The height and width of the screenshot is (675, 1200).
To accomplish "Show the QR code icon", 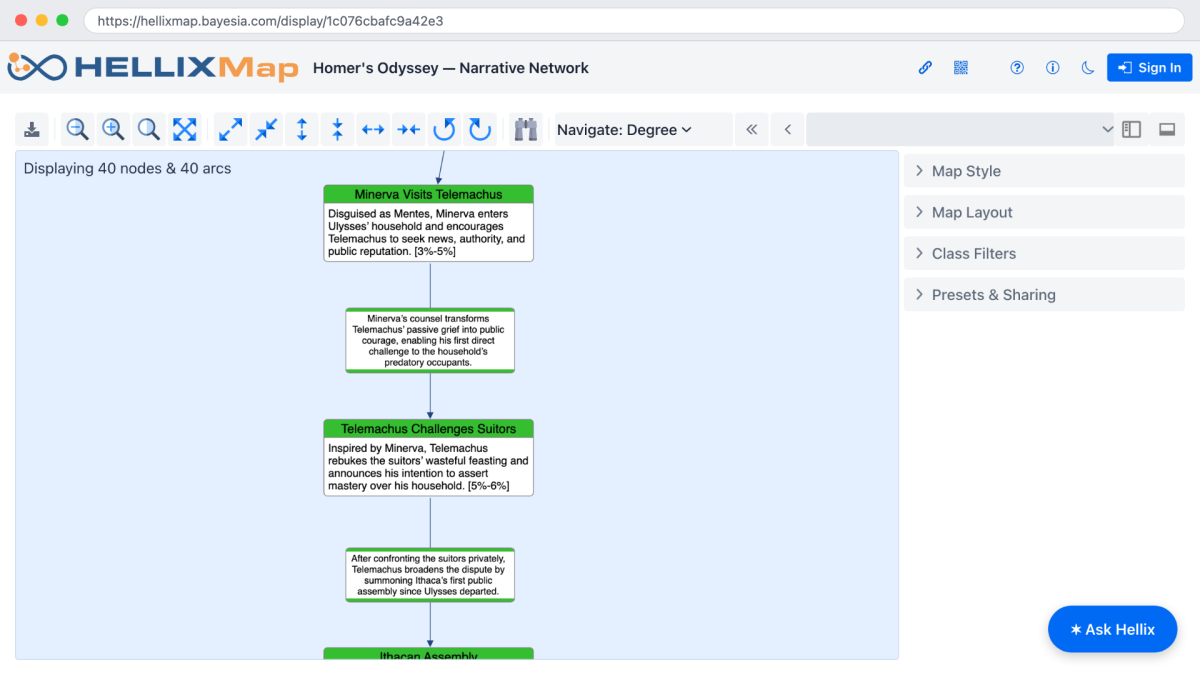I will (961, 68).
